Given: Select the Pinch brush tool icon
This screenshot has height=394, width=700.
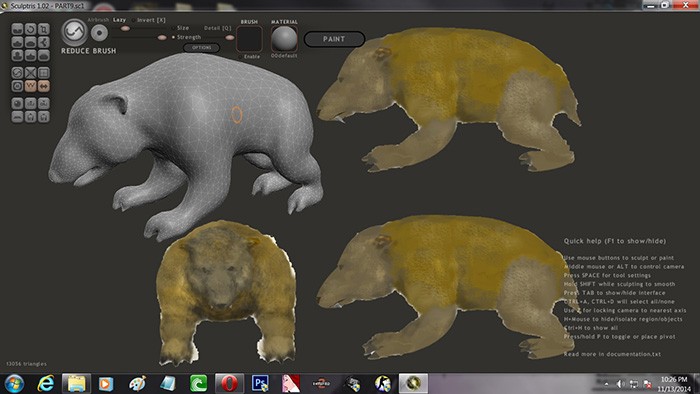Looking at the screenshot, I should 30,56.
